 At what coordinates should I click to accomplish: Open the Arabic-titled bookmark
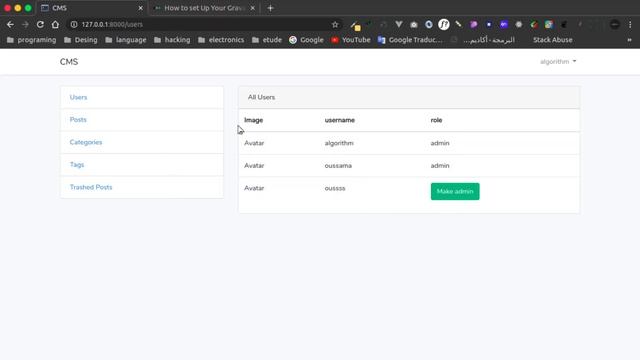tap(483, 40)
